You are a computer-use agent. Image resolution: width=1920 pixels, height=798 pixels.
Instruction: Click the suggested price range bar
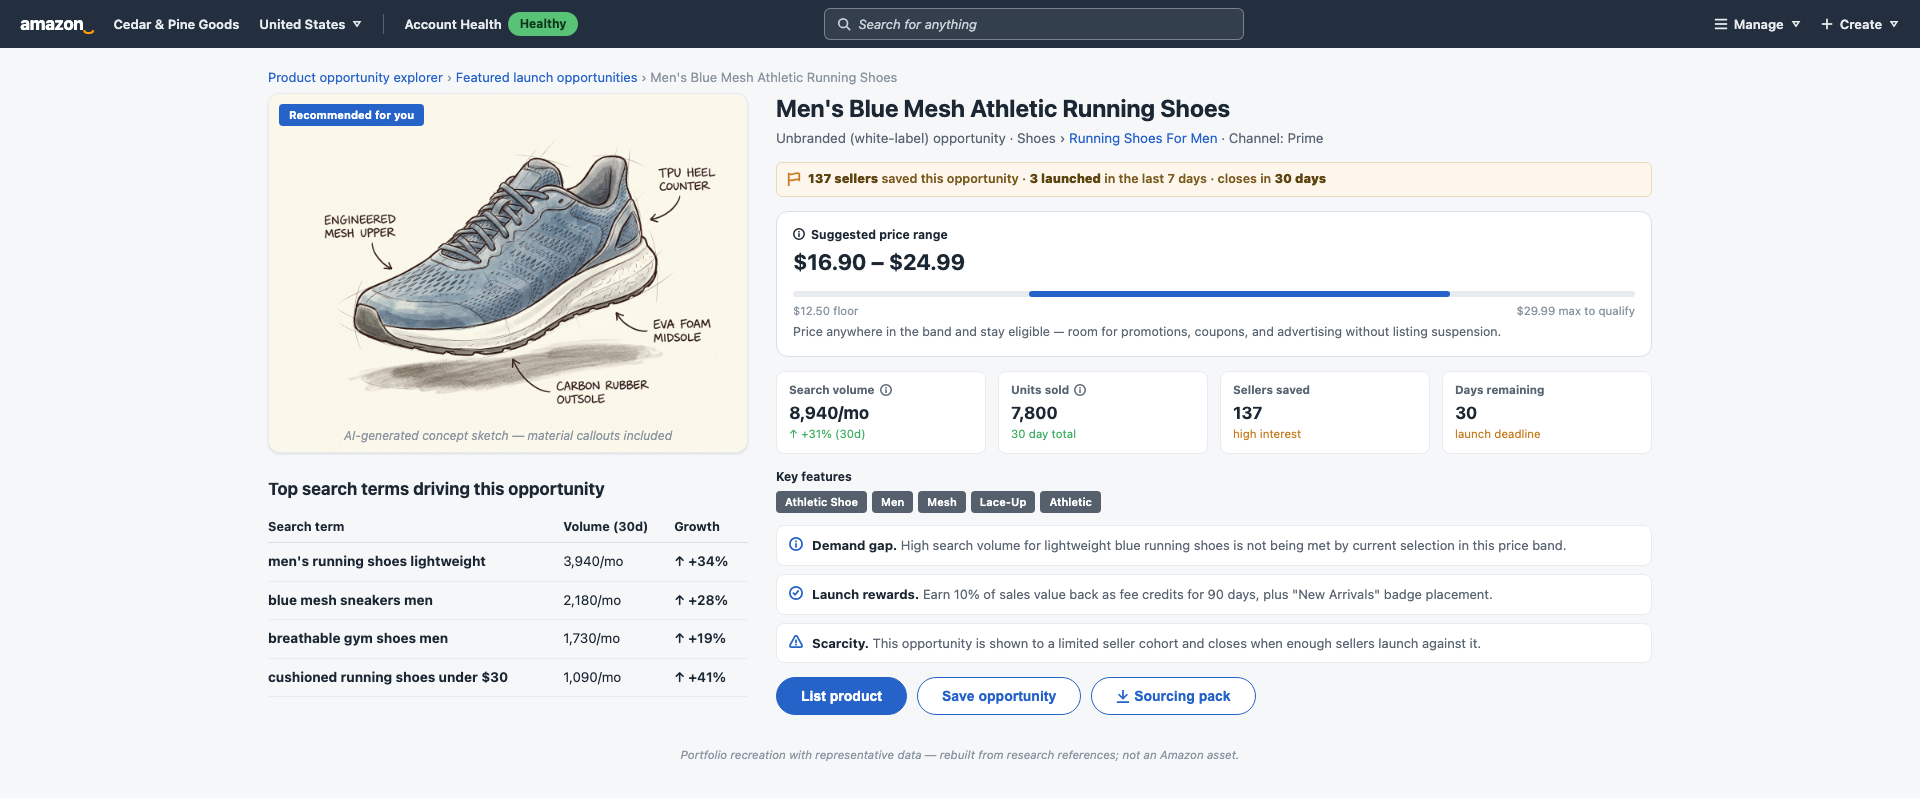pos(1214,294)
